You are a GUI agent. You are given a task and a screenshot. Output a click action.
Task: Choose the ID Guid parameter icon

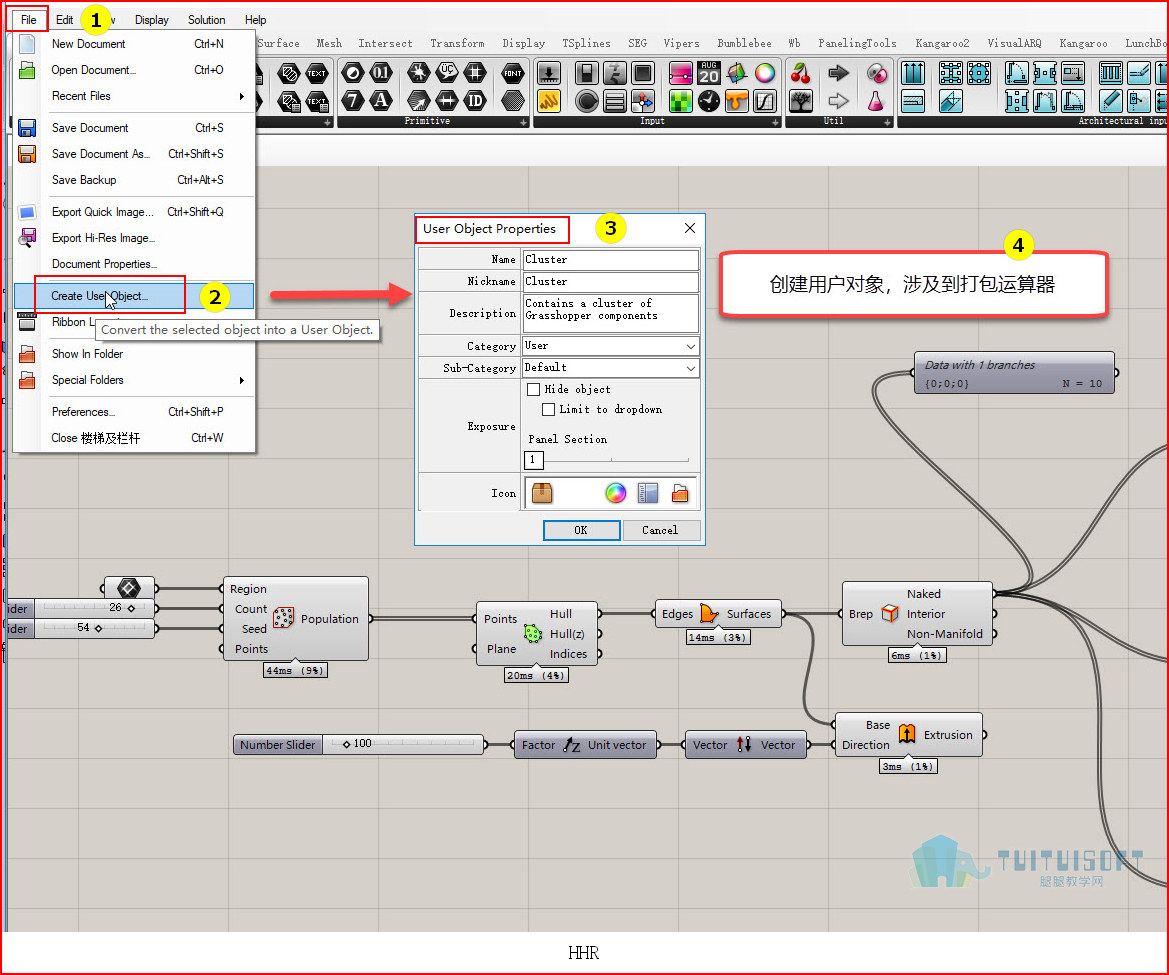coord(475,100)
